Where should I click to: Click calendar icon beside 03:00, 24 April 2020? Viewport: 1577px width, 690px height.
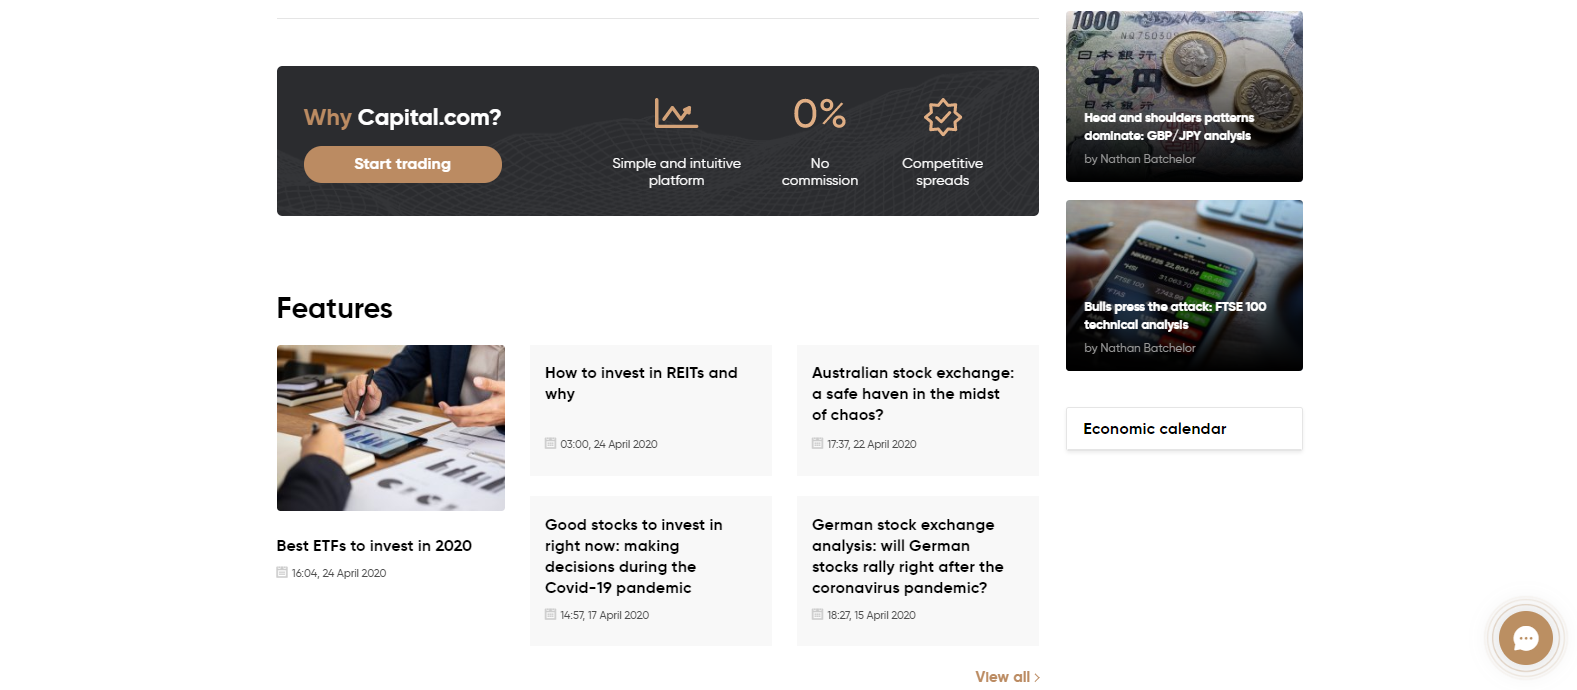pyautogui.click(x=550, y=443)
